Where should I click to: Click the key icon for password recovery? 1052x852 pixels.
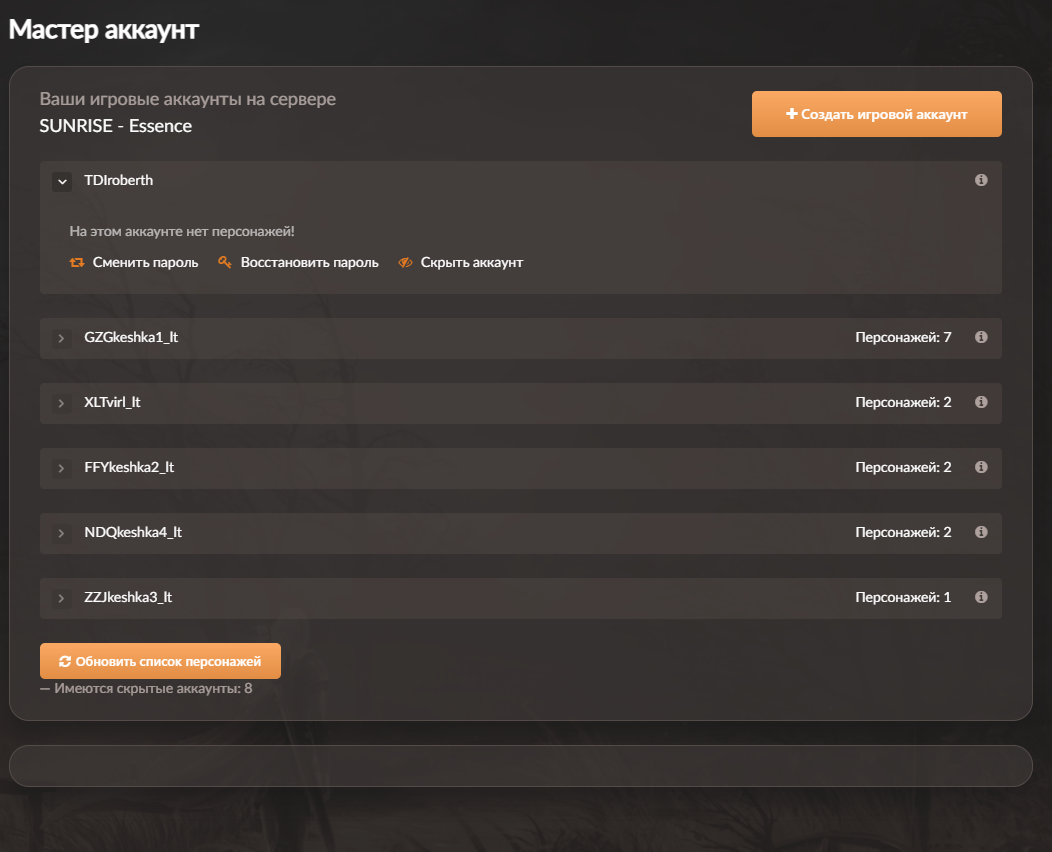click(x=225, y=263)
